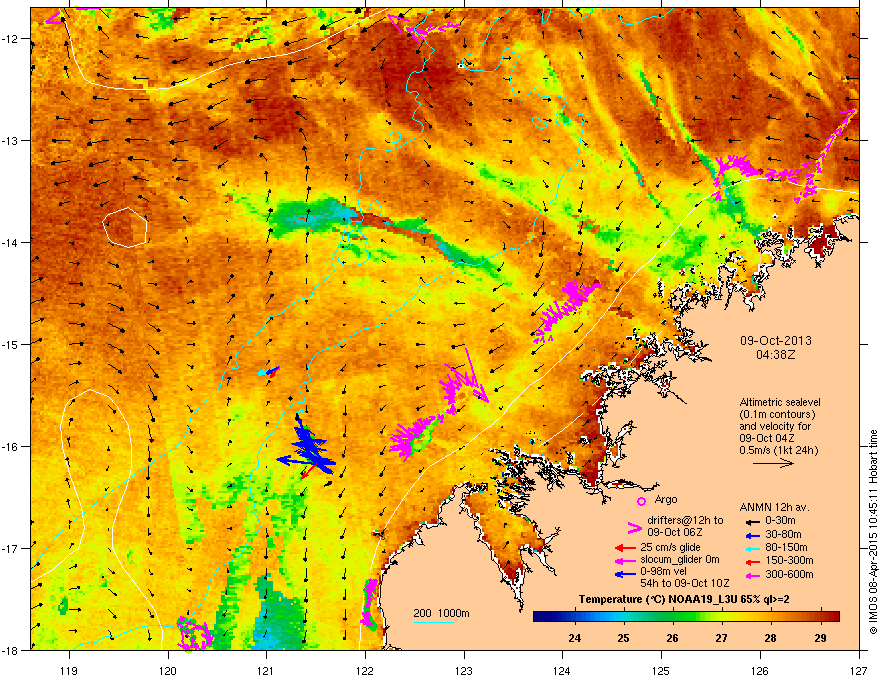Screen dimensions: 880x680
Task: Click the '25 cm/s glide' label
Action: (671, 547)
